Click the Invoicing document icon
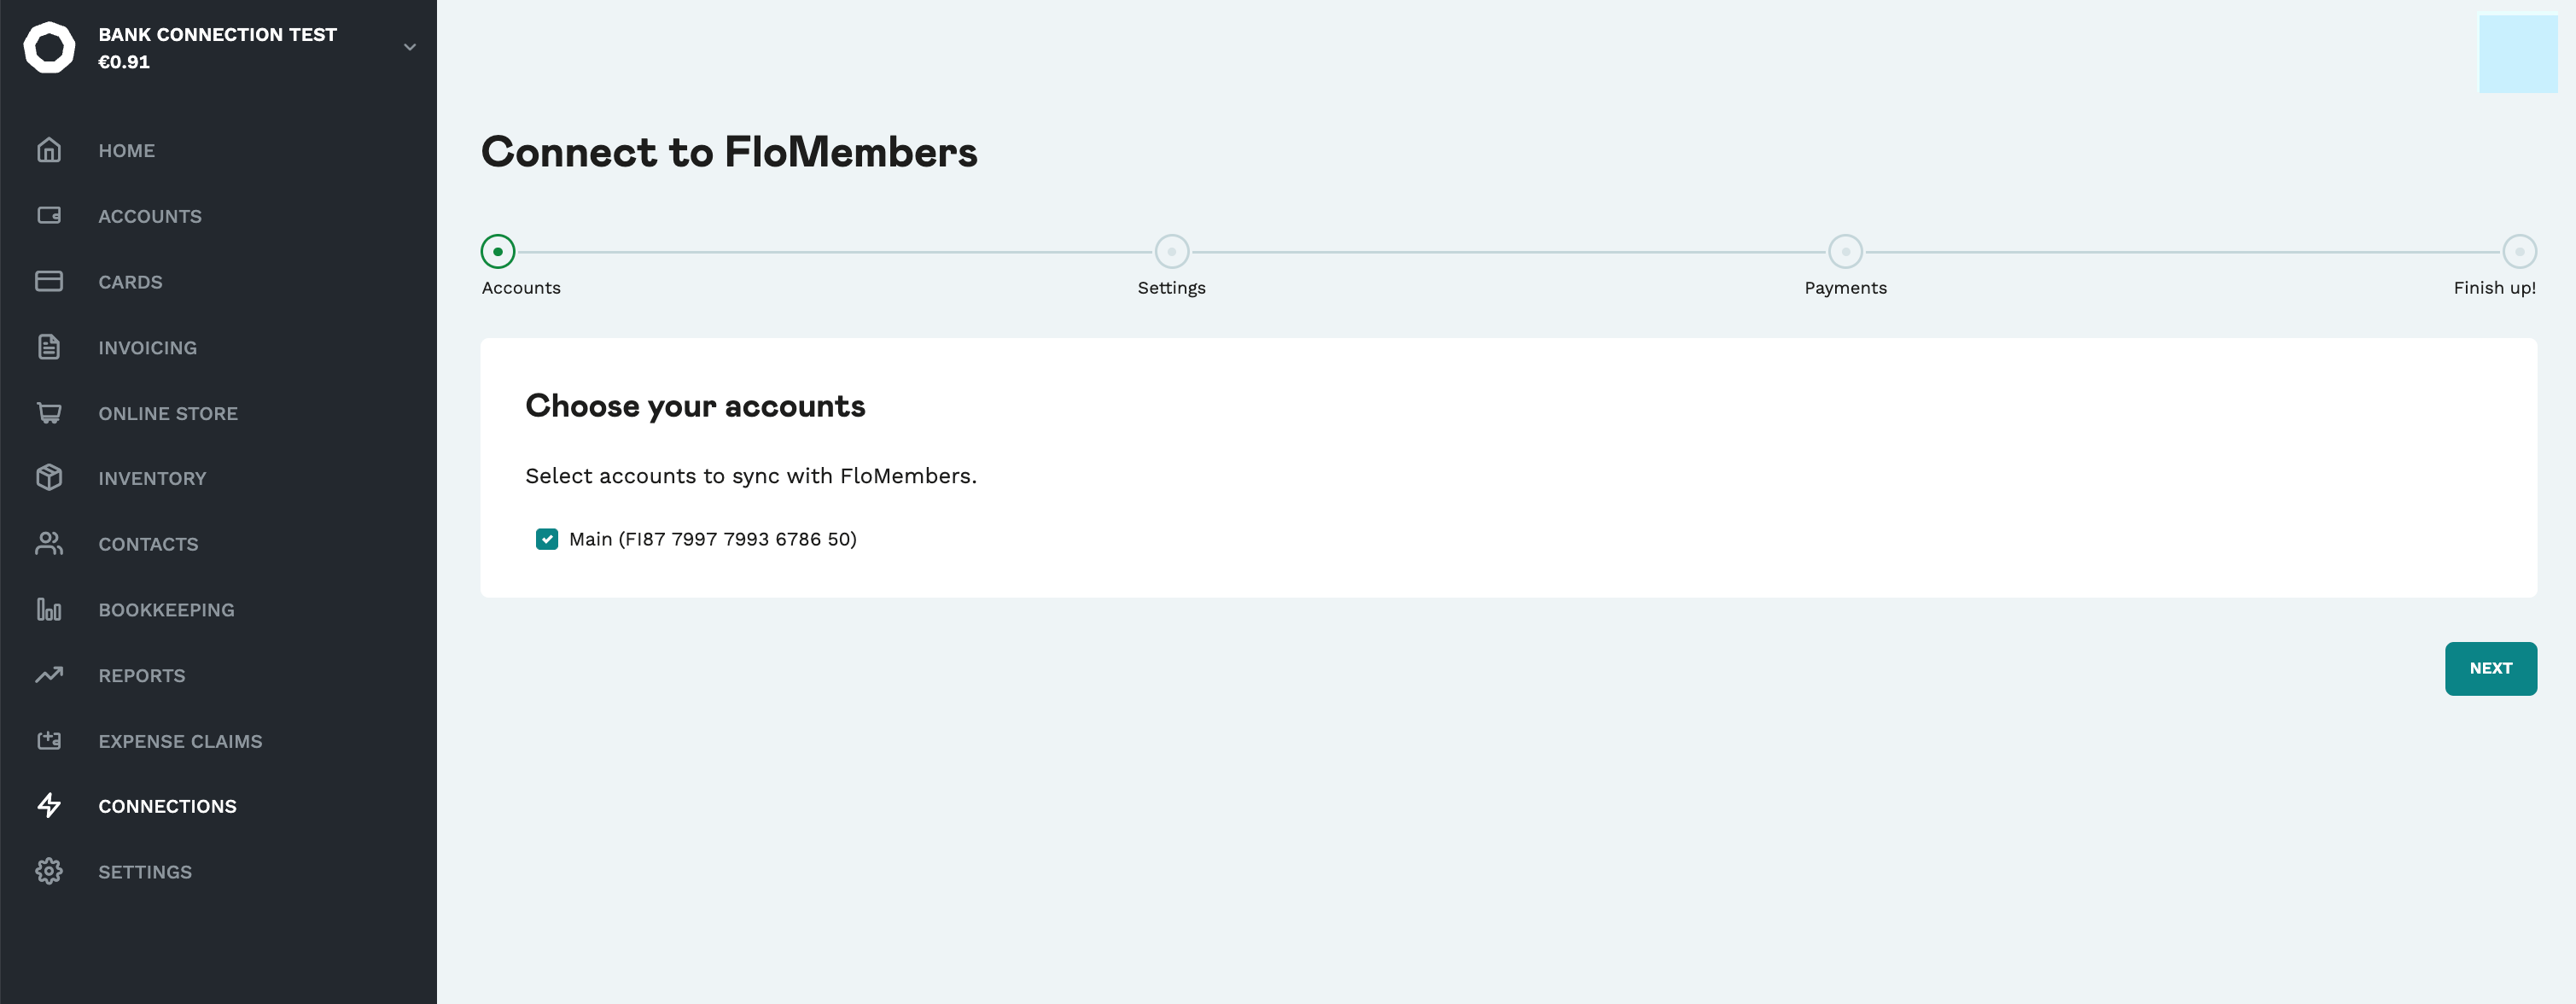The image size is (2576, 1004). 49,347
